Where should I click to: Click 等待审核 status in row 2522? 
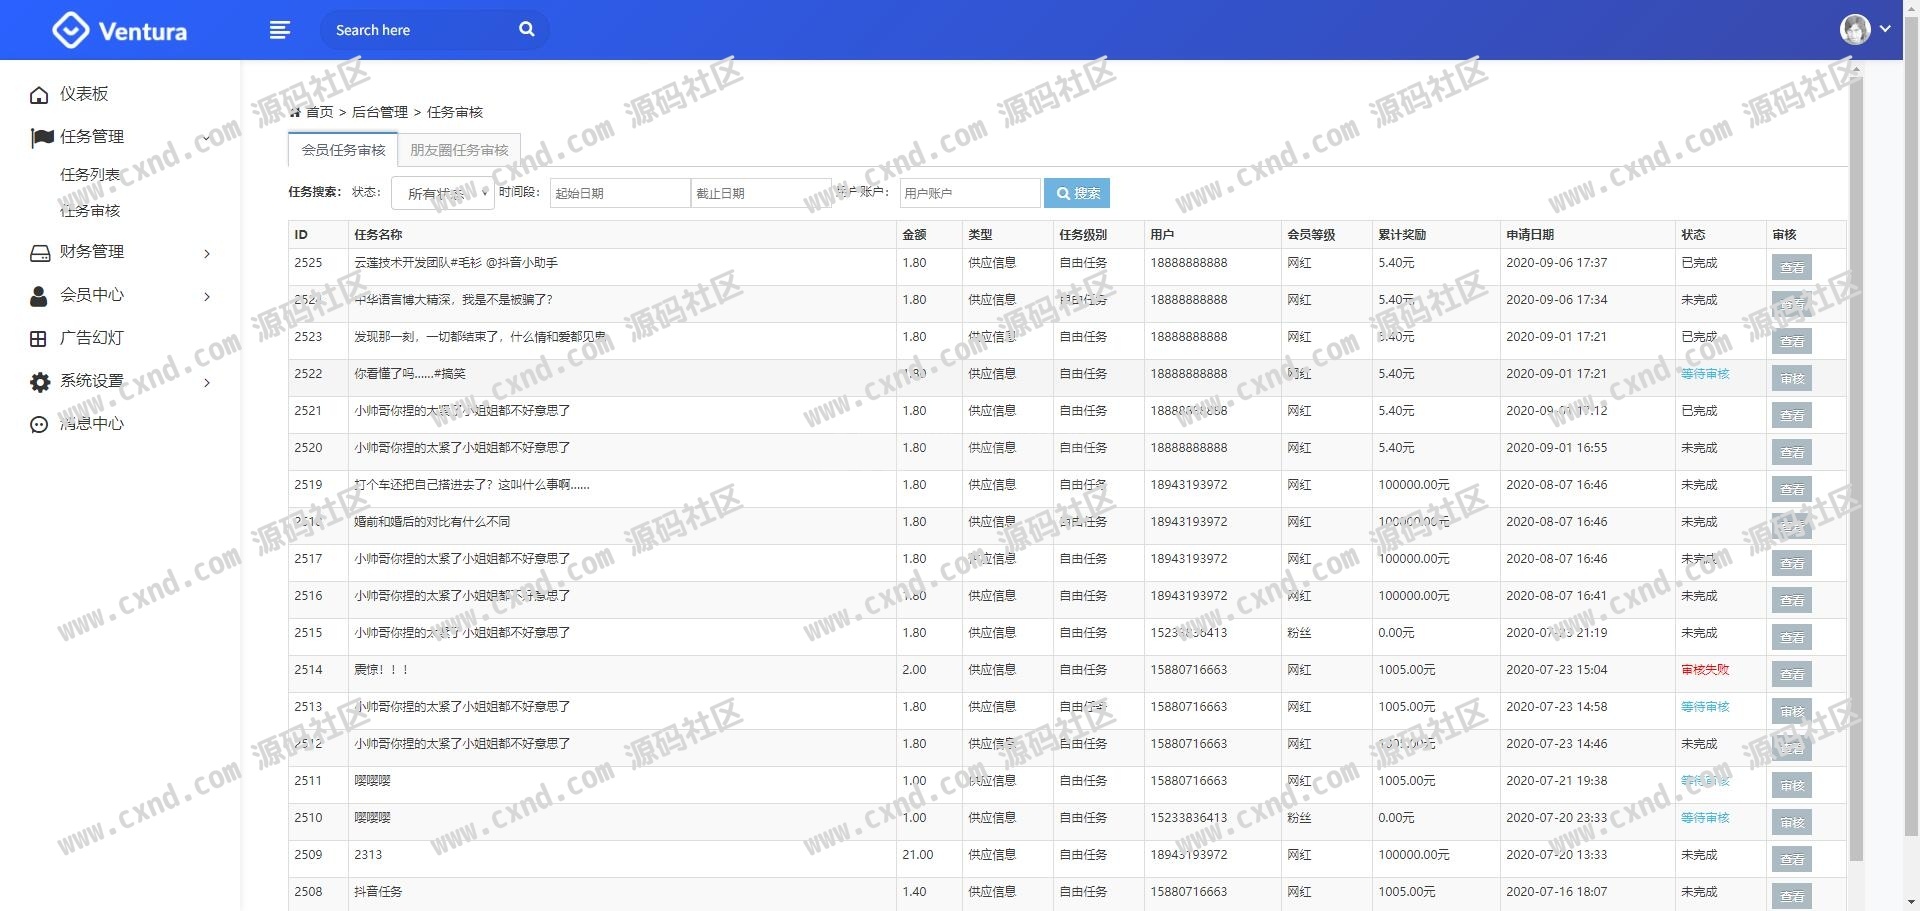point(1705,374)
